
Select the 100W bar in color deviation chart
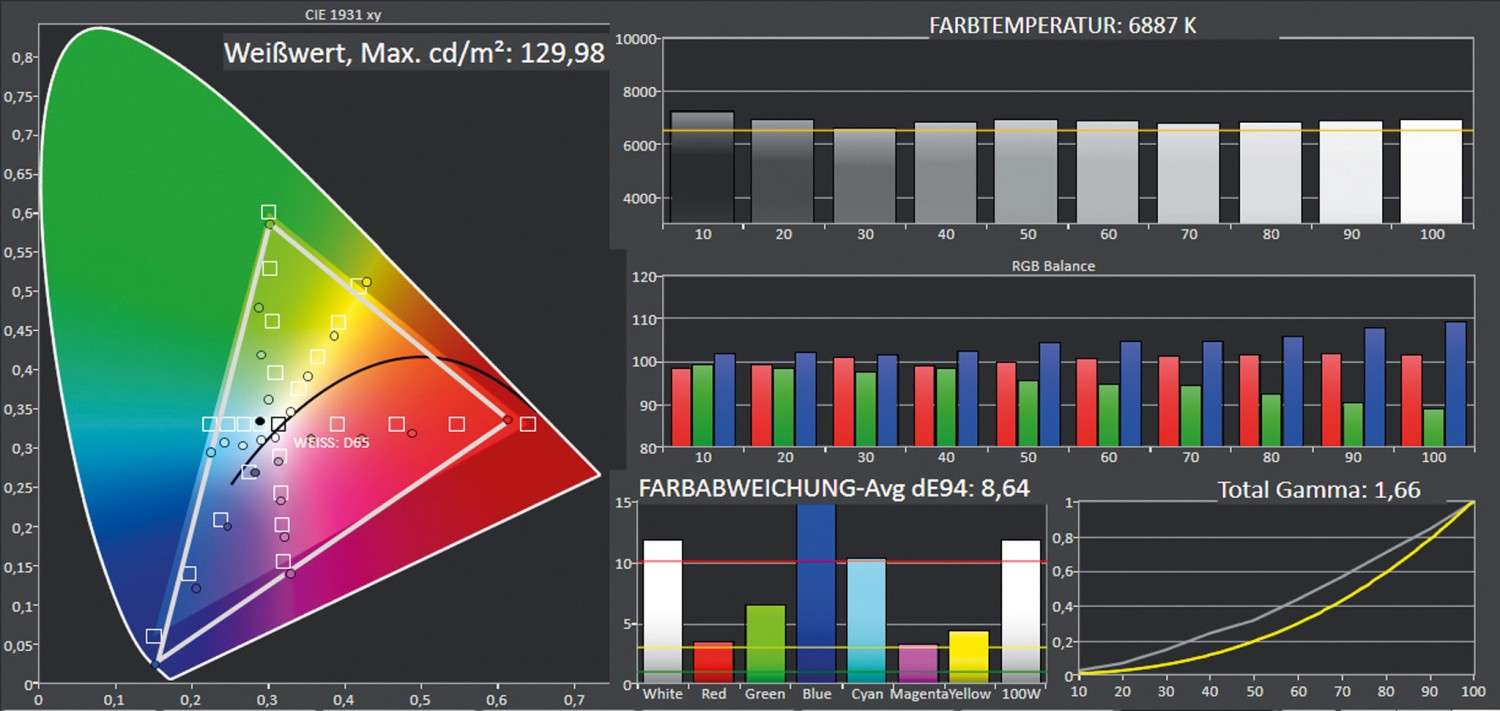[1022, 612]
